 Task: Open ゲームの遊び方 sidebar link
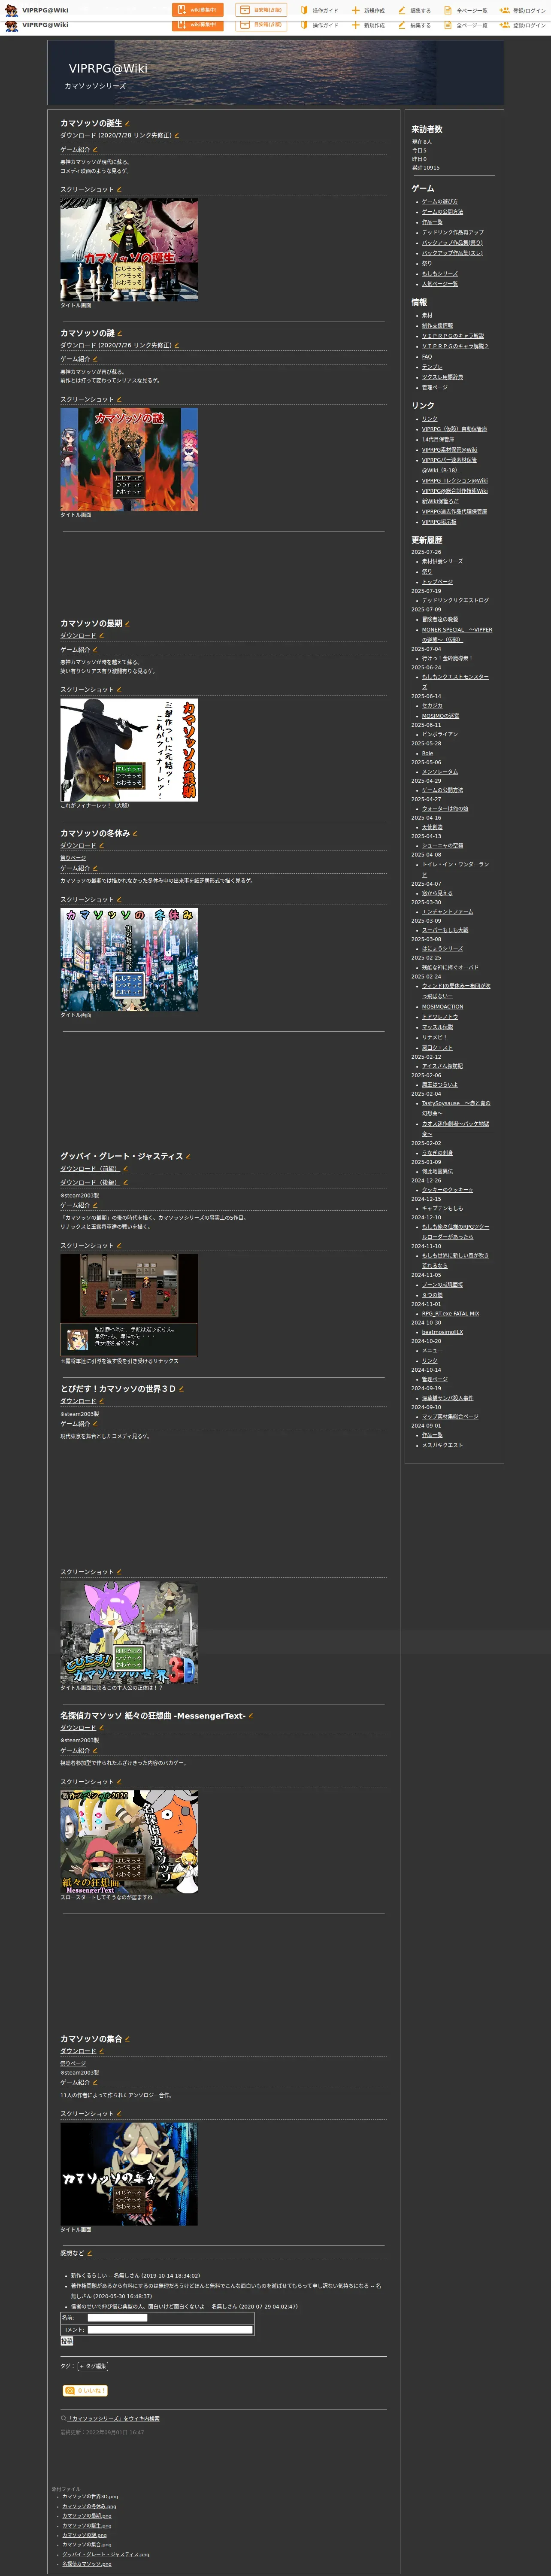click(440, 202)
